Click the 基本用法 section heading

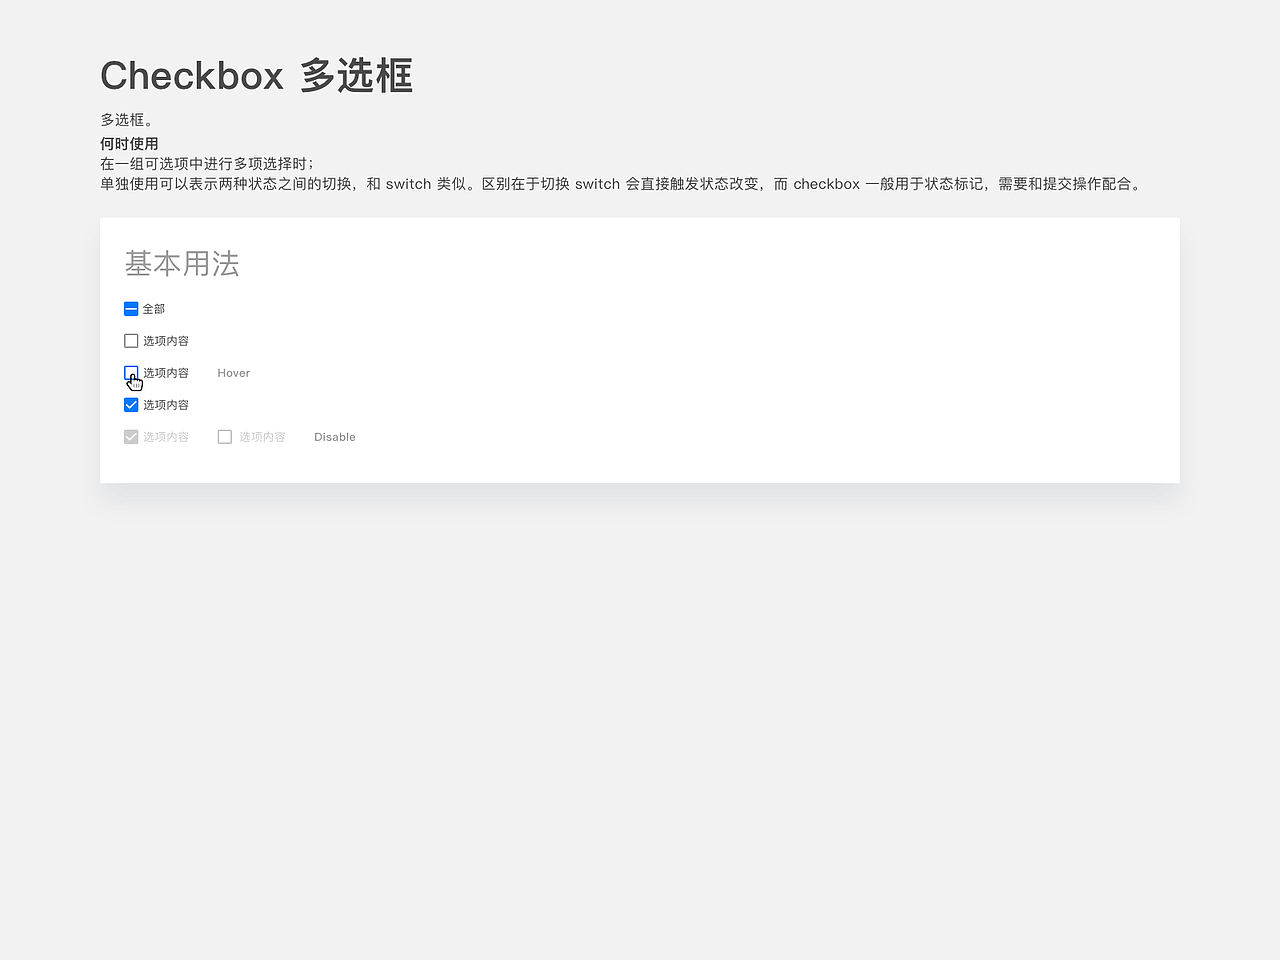pyautogui.click(x=181, y=264)
